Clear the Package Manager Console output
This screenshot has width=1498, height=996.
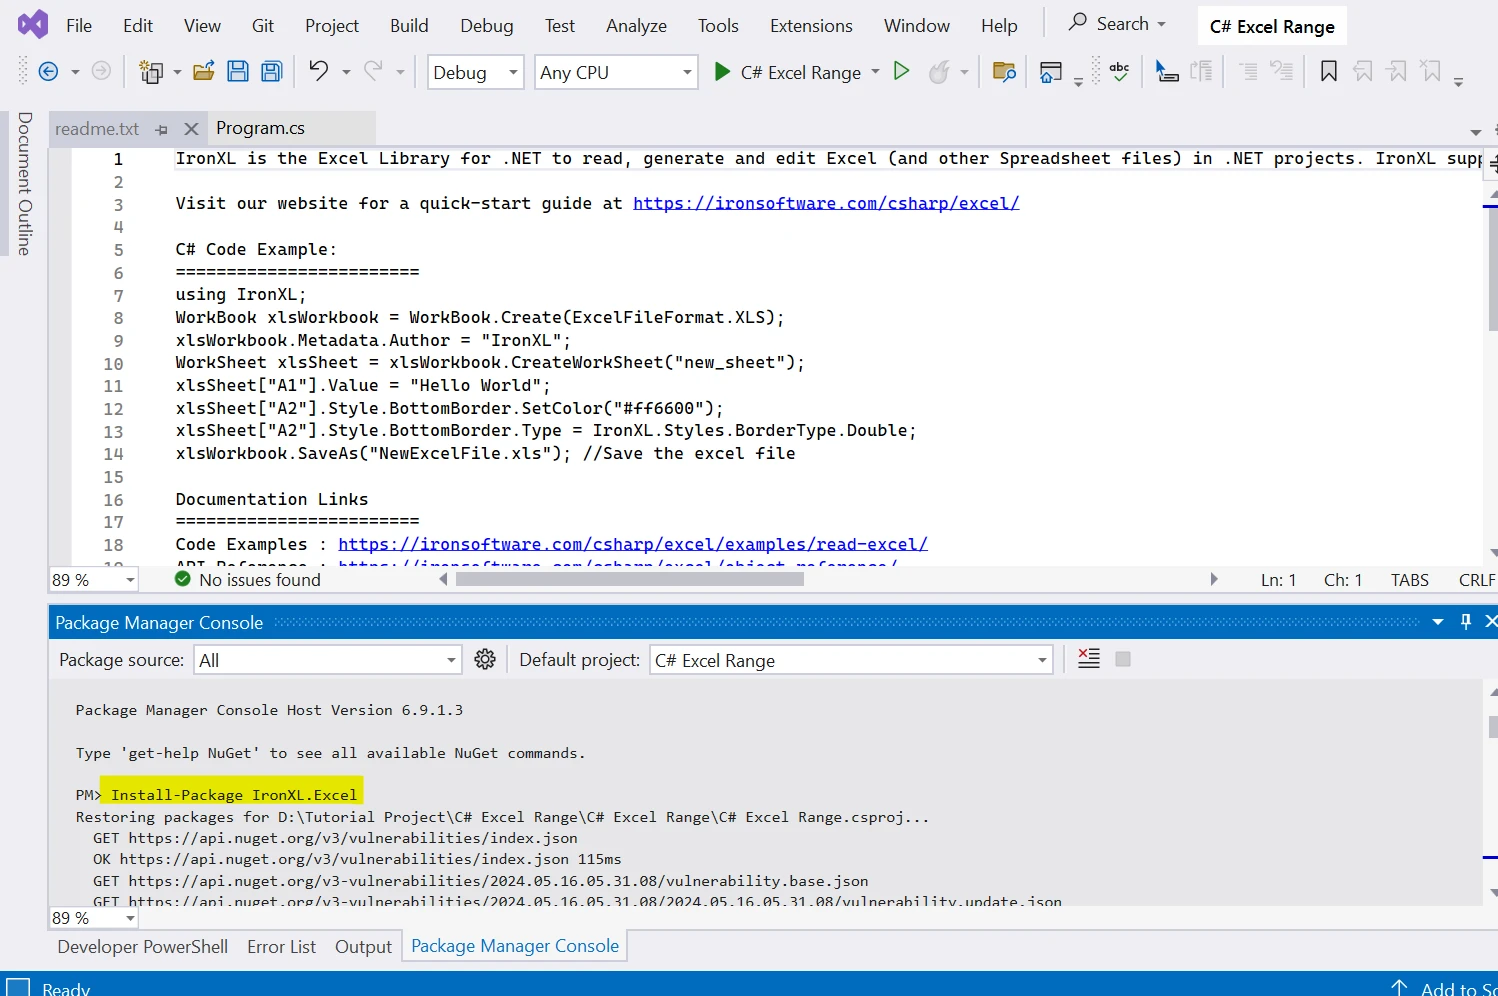(x=1089, y=659)
